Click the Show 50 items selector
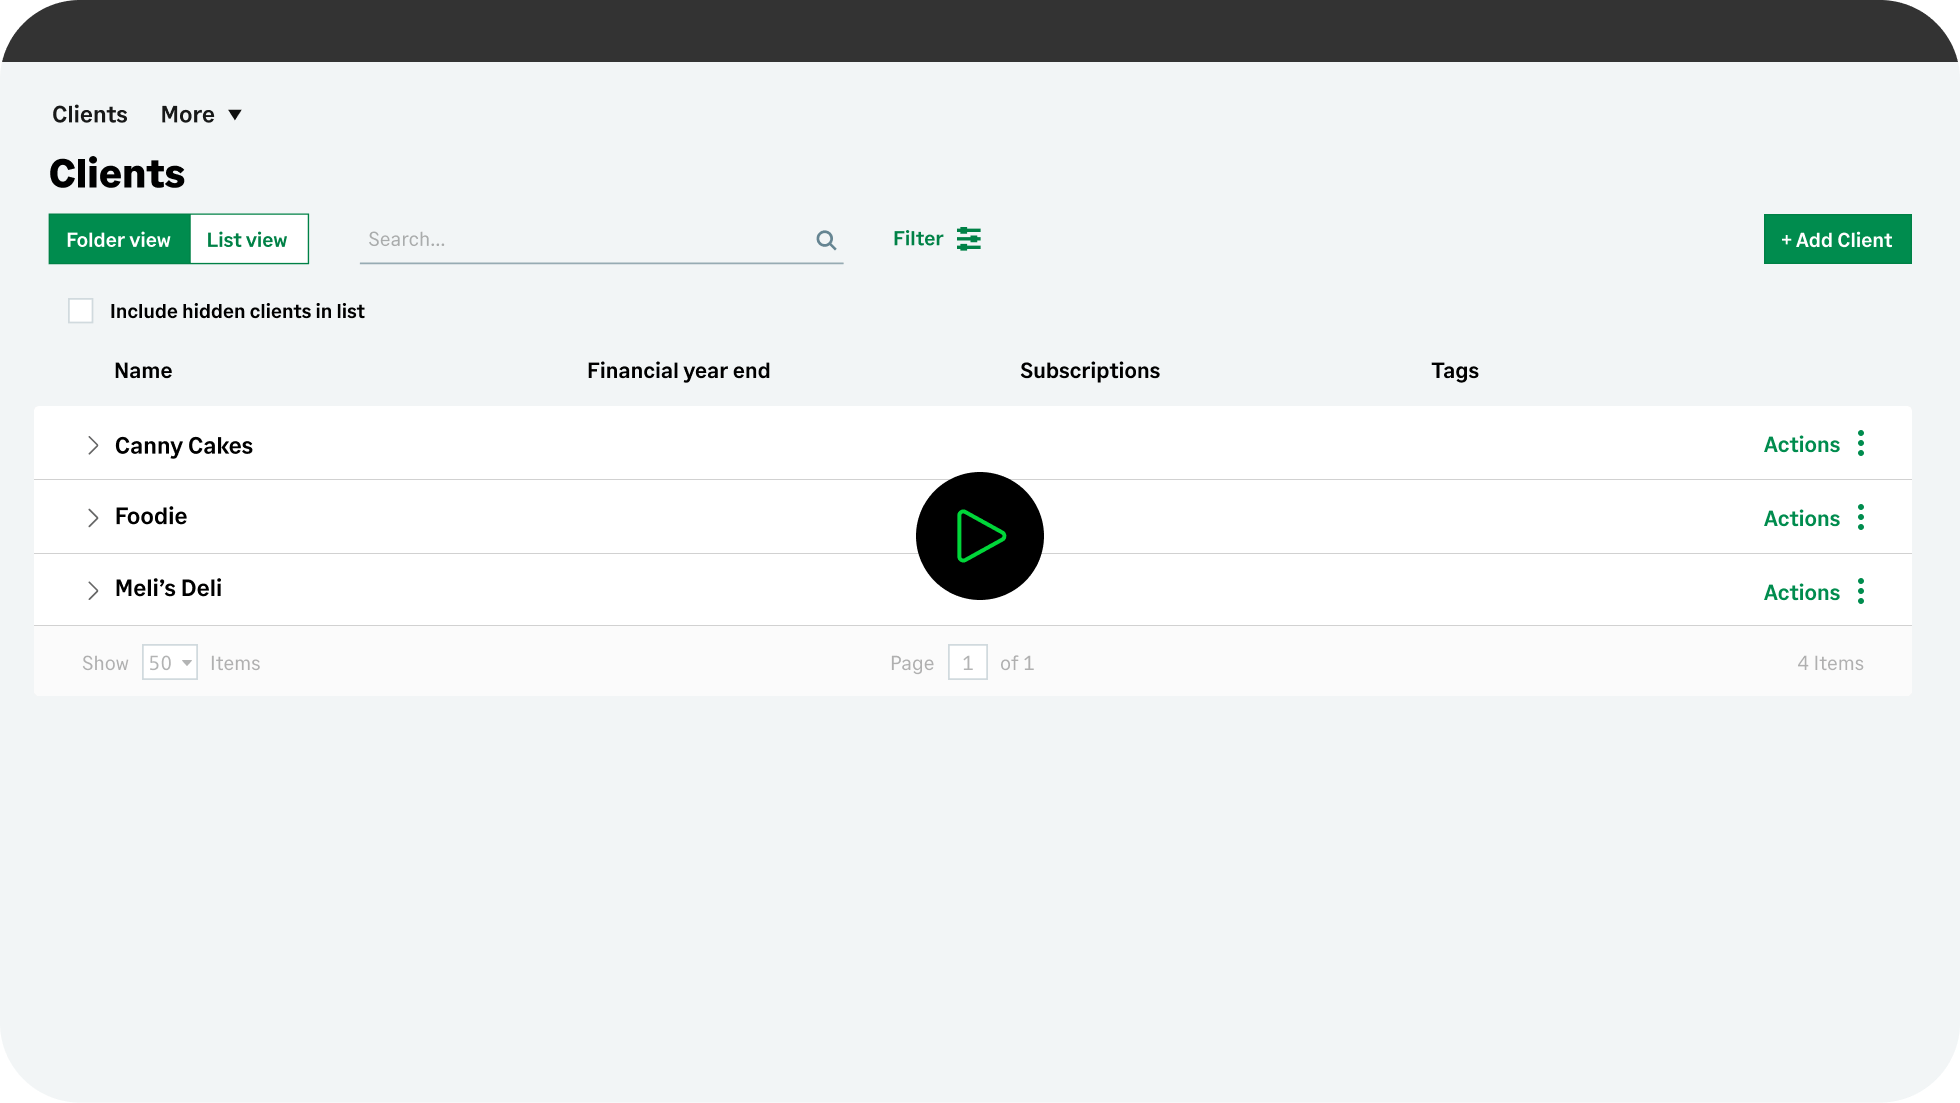 [x=169, y=662]
